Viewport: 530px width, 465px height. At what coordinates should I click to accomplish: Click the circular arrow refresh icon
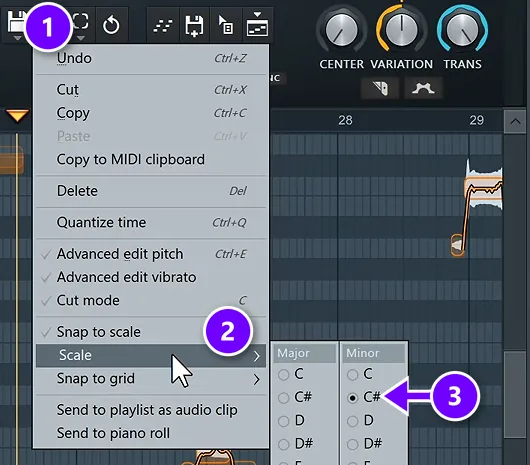click(111, 25)
